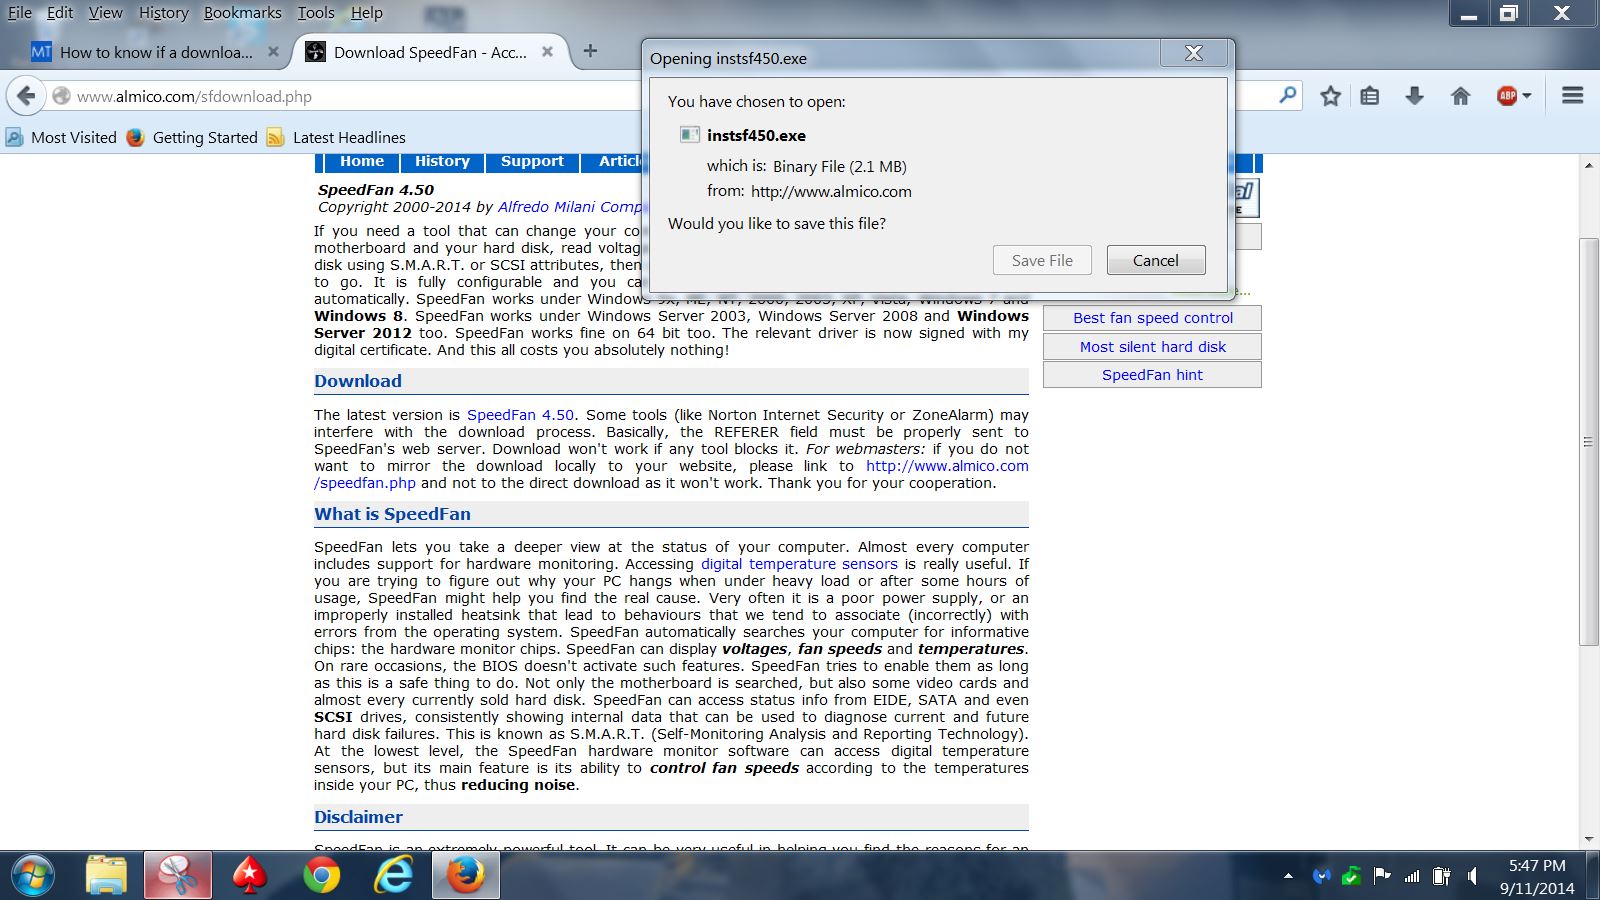Open Action Center flag icon in tray
This screenshot has width=1600, height=900.
click(1382, 876)
